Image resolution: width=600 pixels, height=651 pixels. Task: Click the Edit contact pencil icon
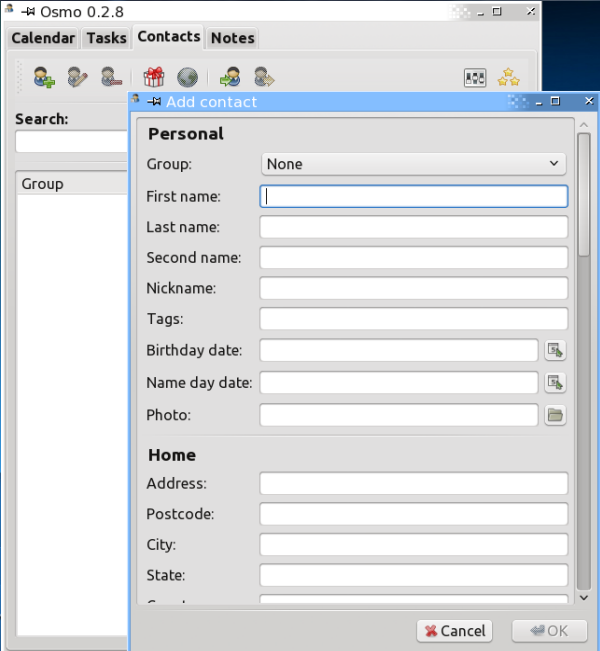tap(78, 77)
